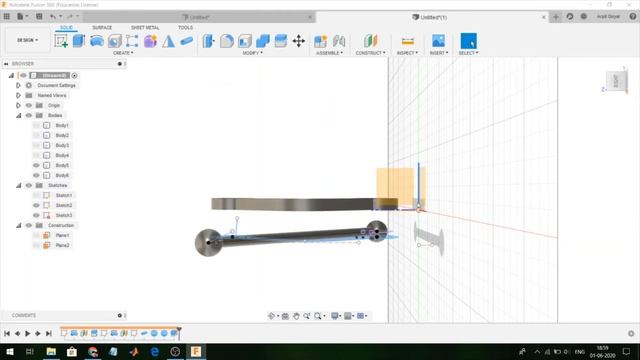Switch to the SHEET METAL tab
The width and height of the screenshot is (640, 360).
click(x=145, y=27)
